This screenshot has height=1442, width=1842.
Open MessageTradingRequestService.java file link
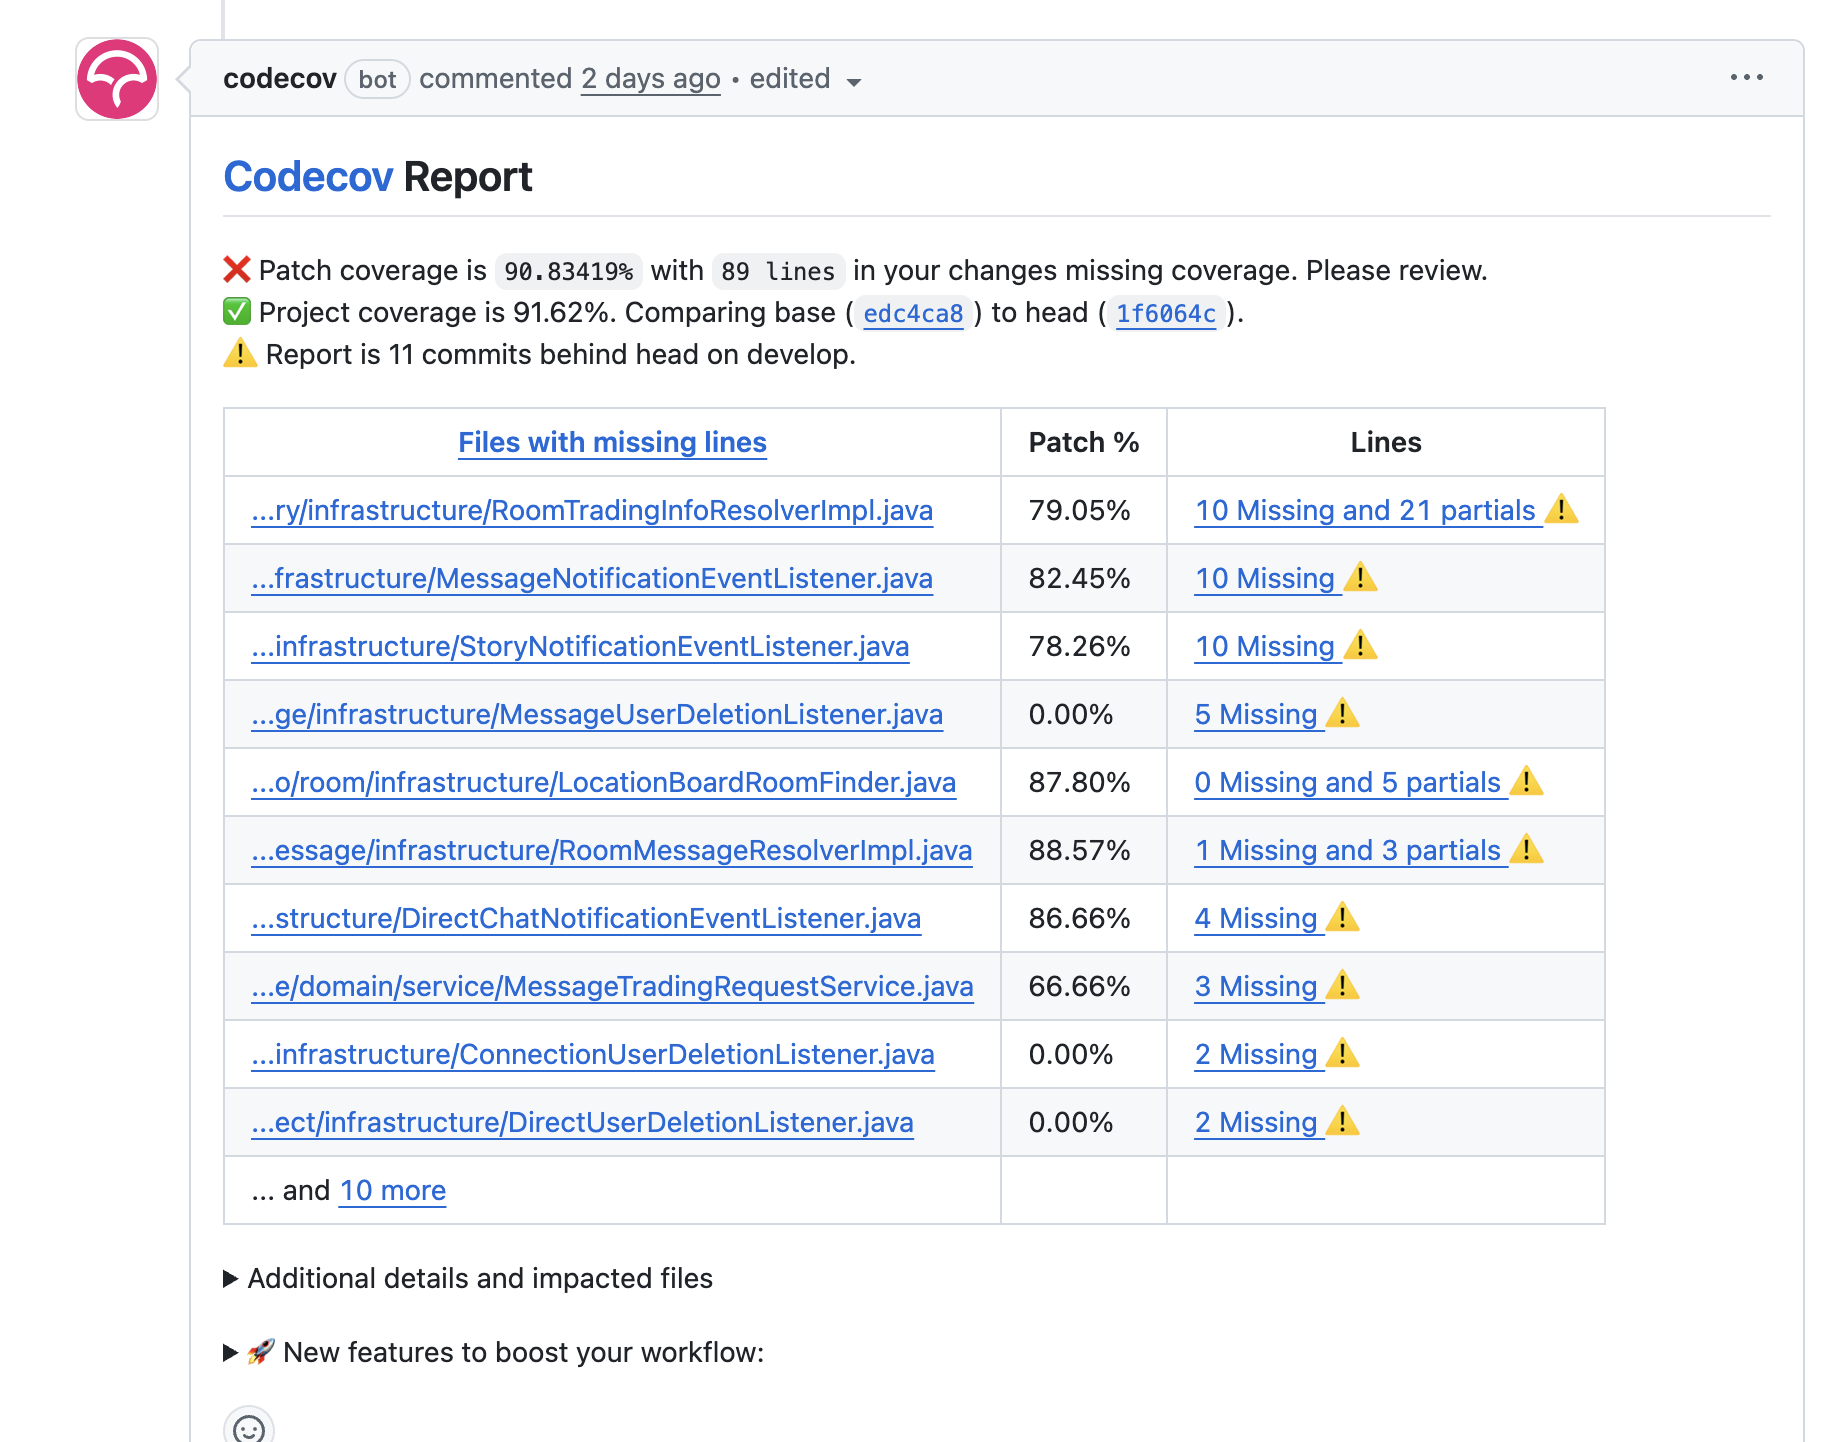point(612,986)
